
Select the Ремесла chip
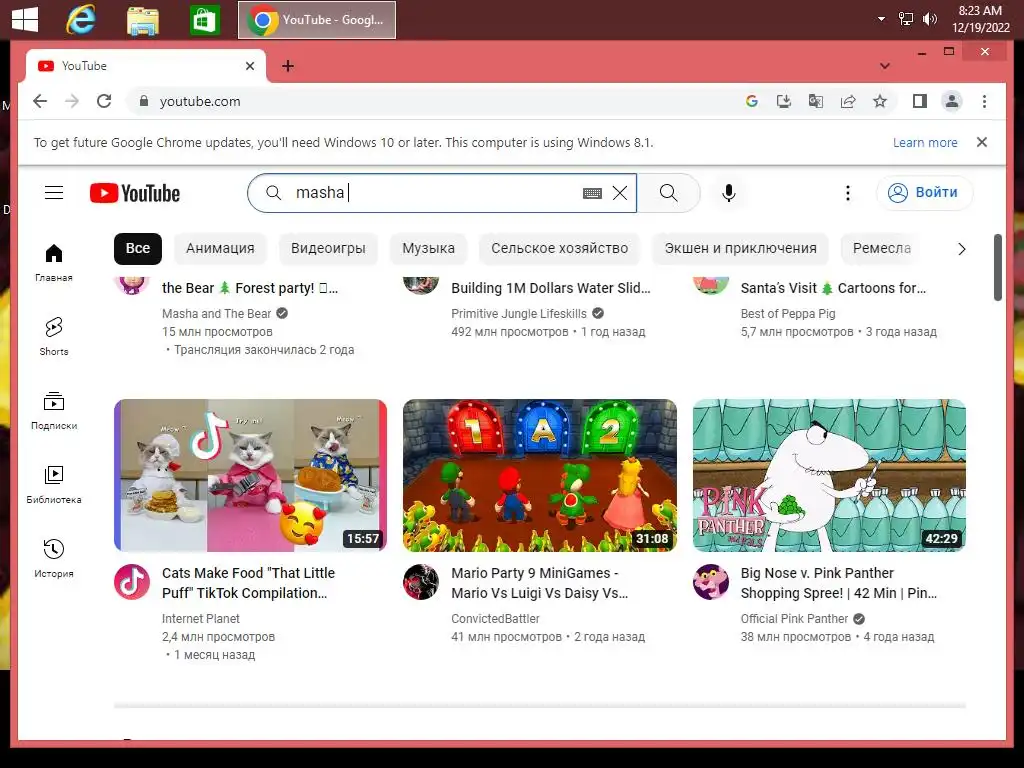pos(882,248)
